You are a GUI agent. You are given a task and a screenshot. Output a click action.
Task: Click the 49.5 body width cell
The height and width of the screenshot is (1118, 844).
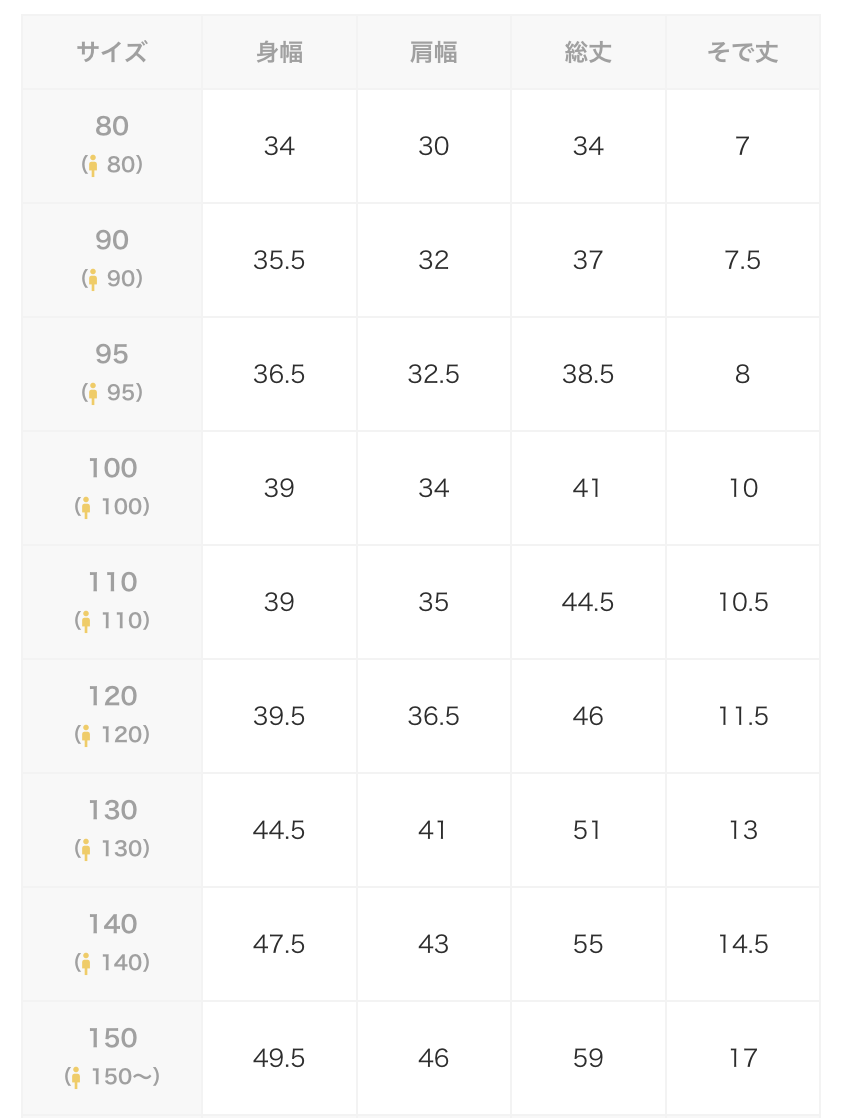(279, 1058)
